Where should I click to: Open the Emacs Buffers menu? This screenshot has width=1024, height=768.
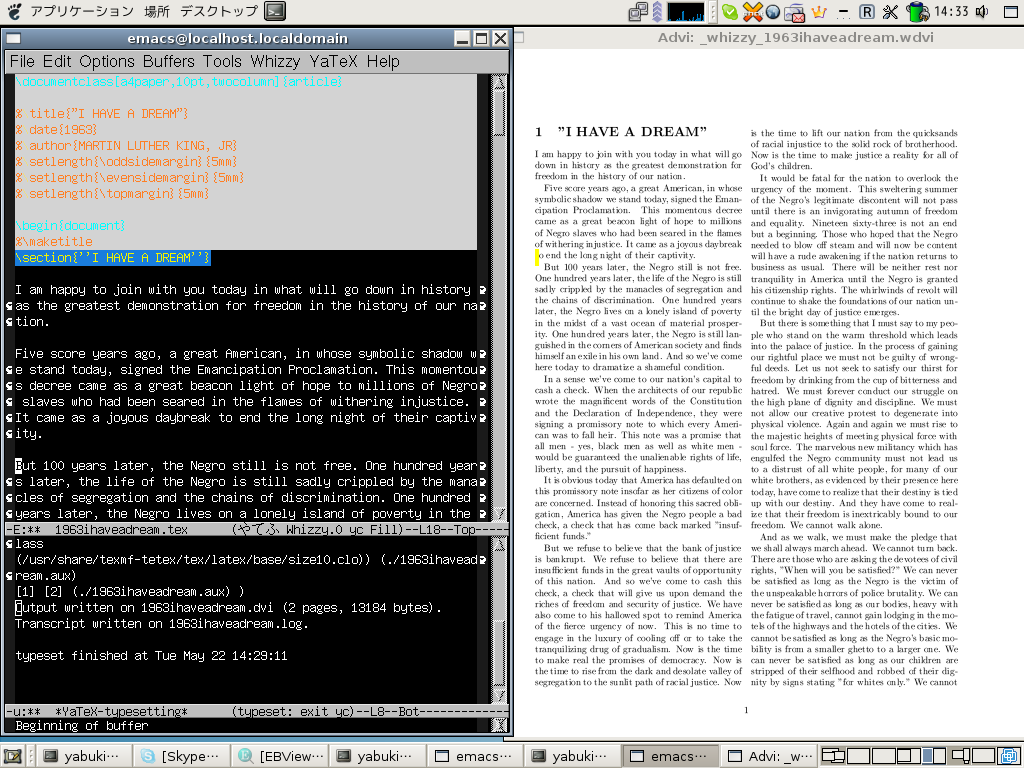click(168, 61)
